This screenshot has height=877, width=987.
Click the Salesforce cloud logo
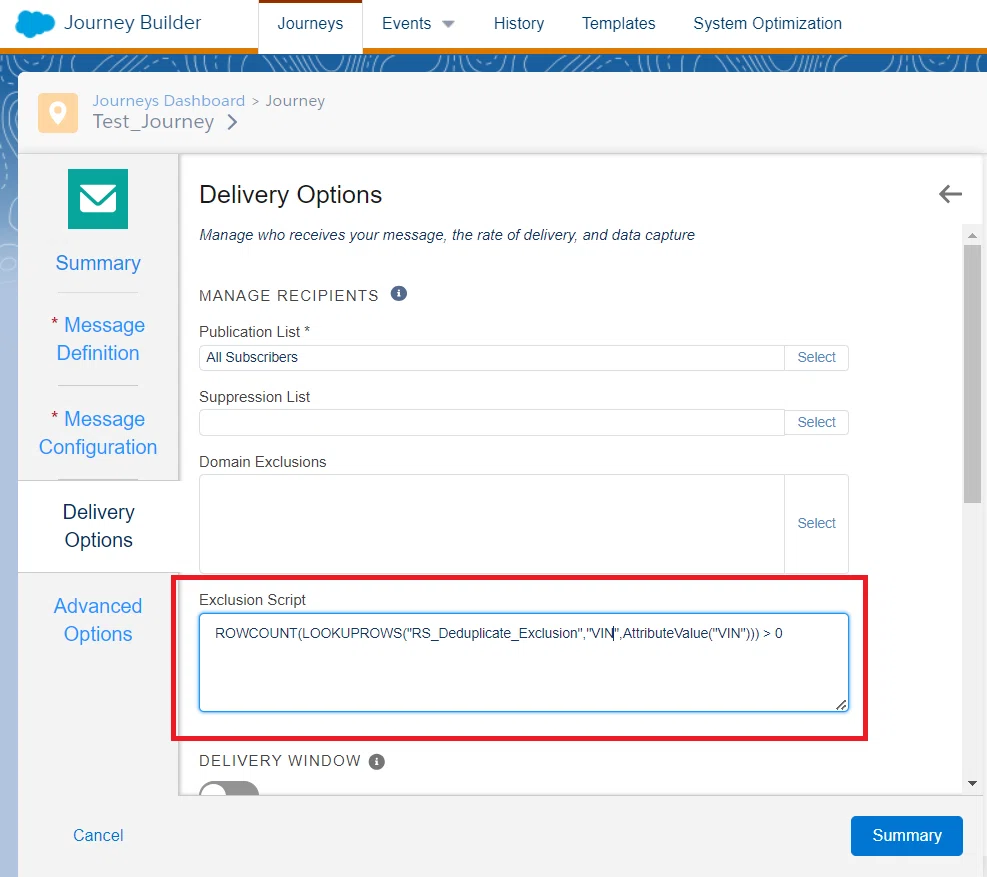35,24
